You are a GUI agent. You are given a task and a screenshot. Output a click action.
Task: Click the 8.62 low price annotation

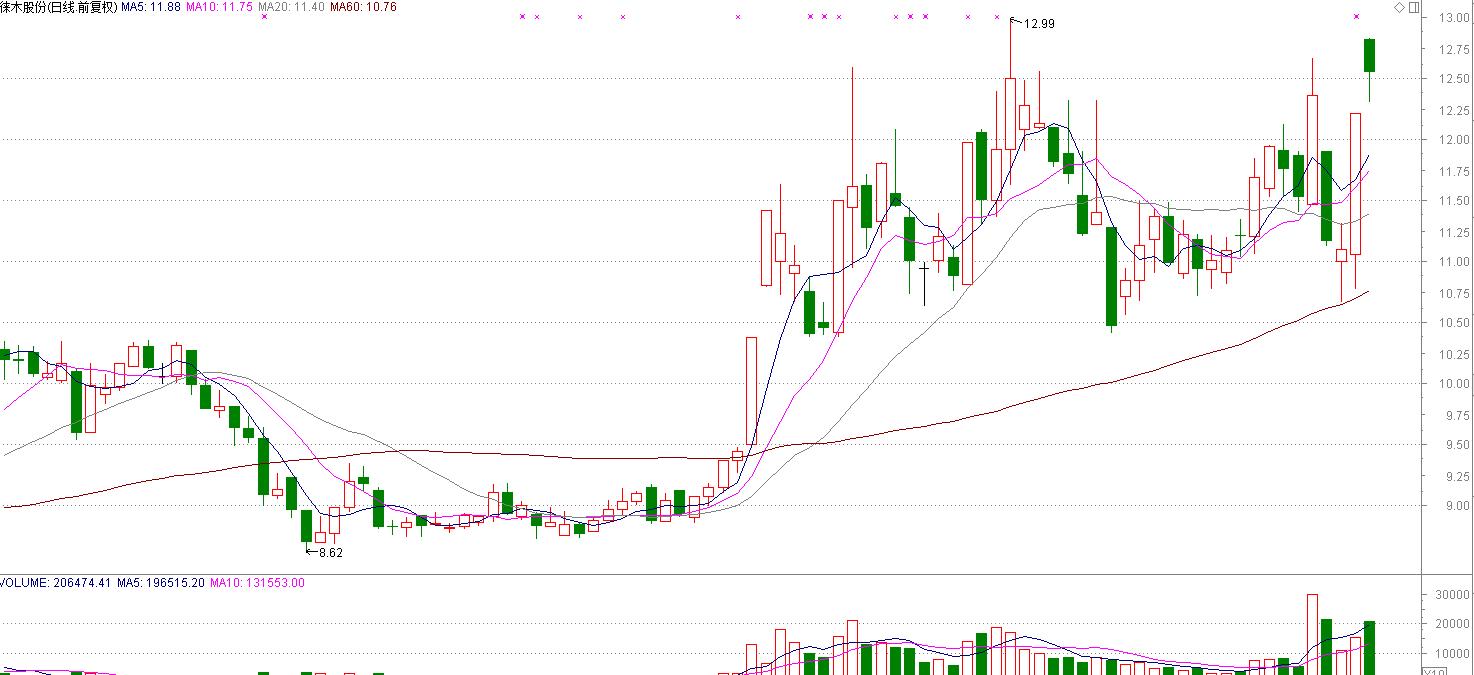click(x=329, y=552)
